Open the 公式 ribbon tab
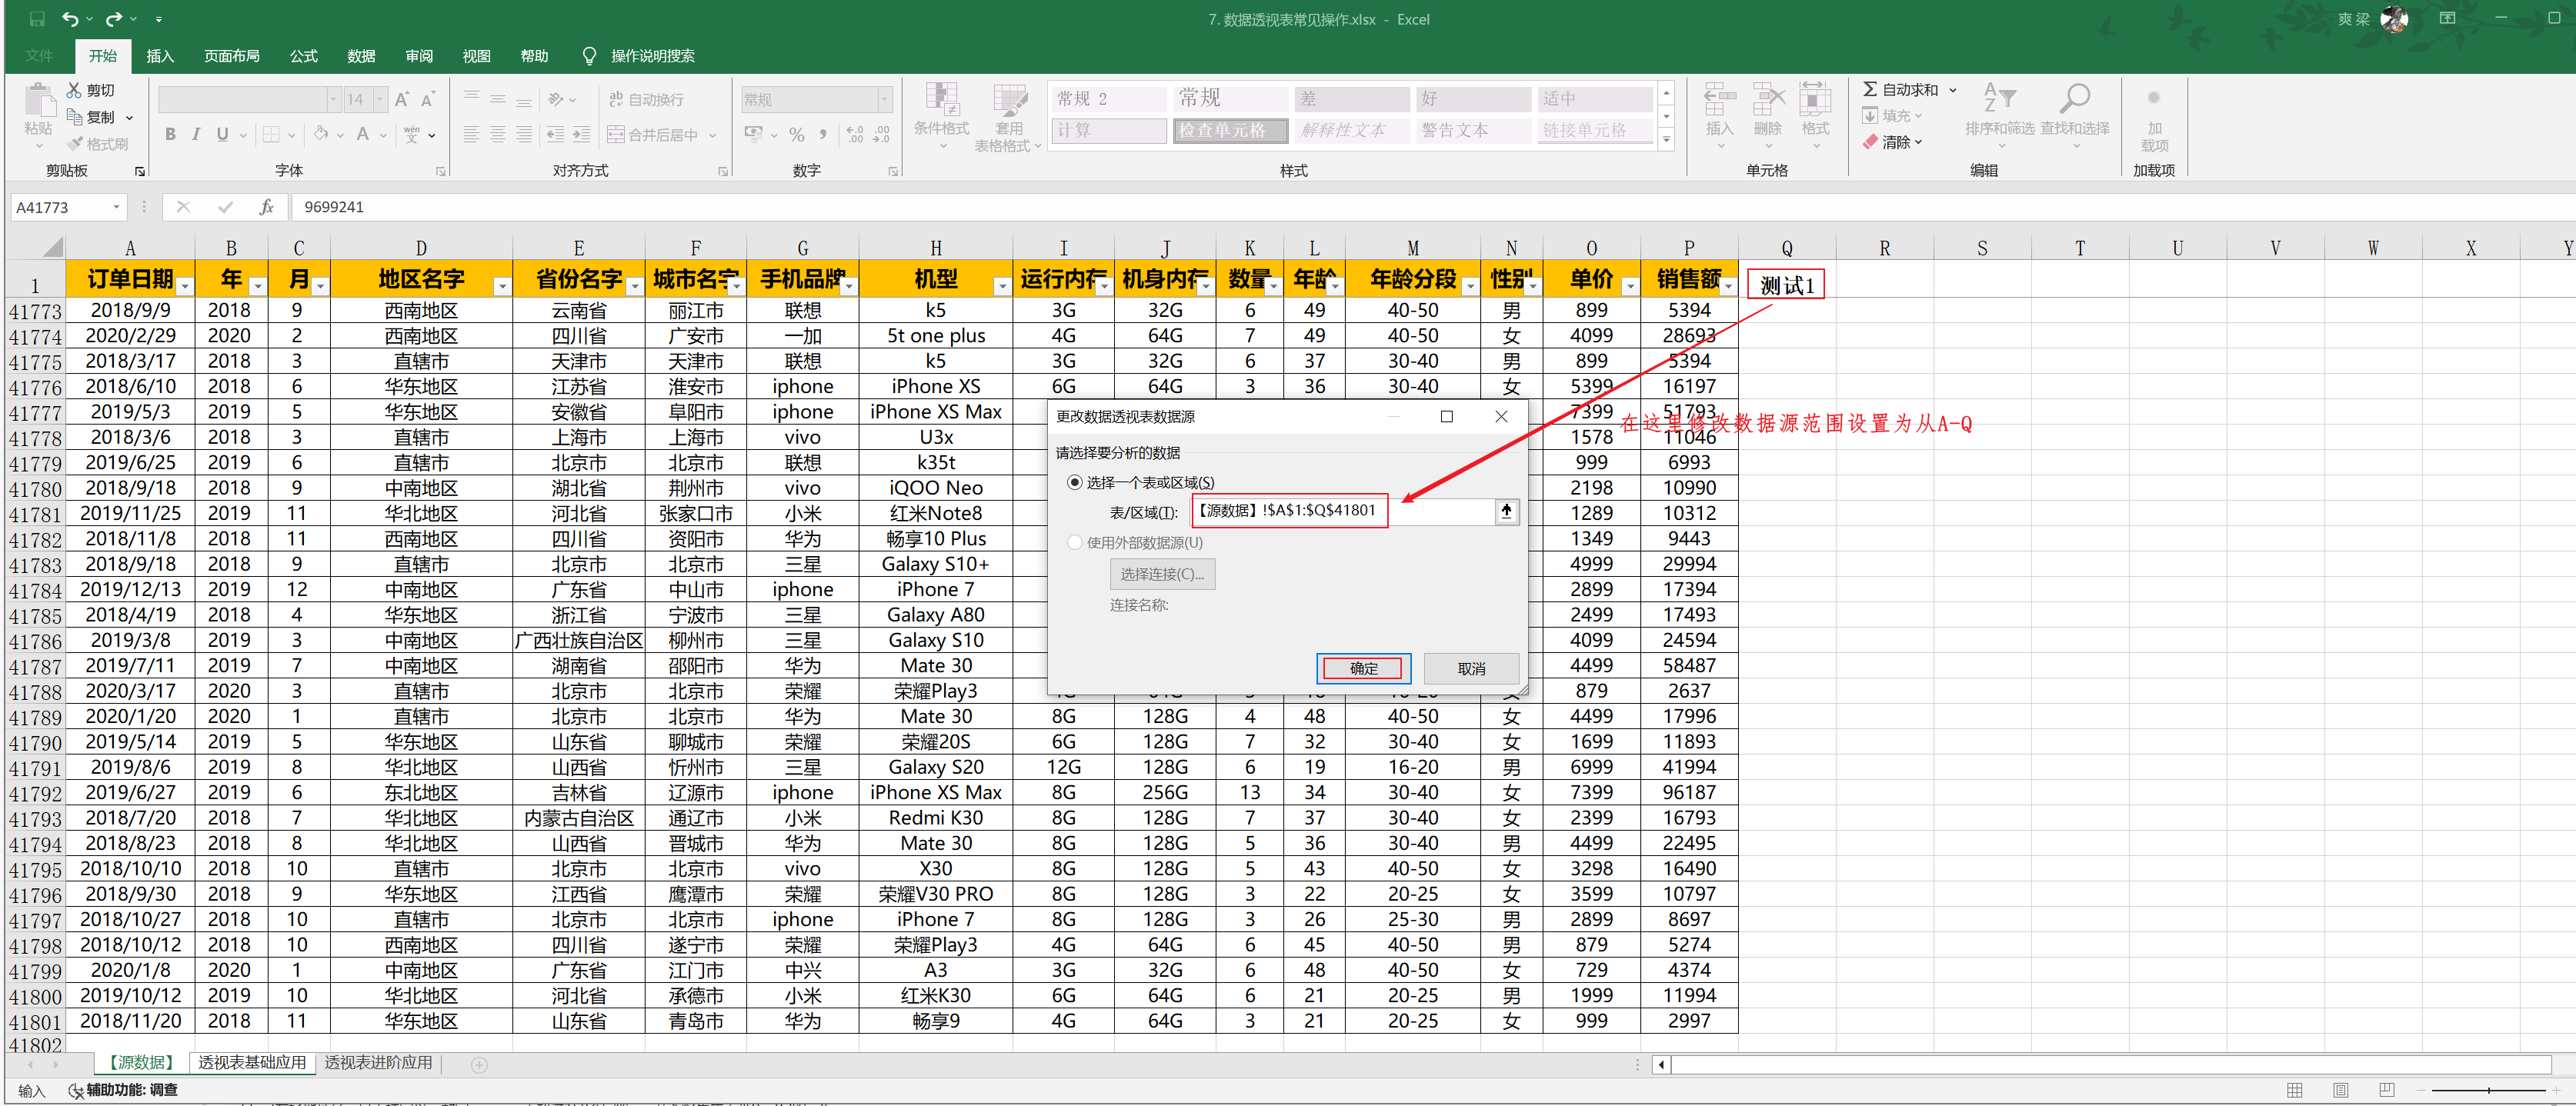The width and height of the screenshot is (2576, 1106). 304,56
